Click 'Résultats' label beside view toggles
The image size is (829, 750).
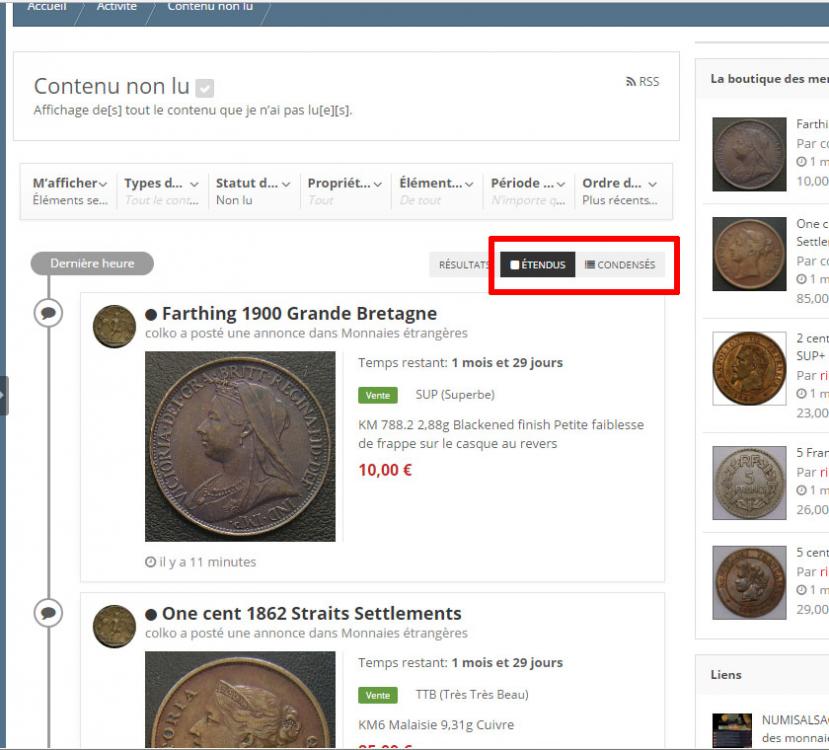464,265
